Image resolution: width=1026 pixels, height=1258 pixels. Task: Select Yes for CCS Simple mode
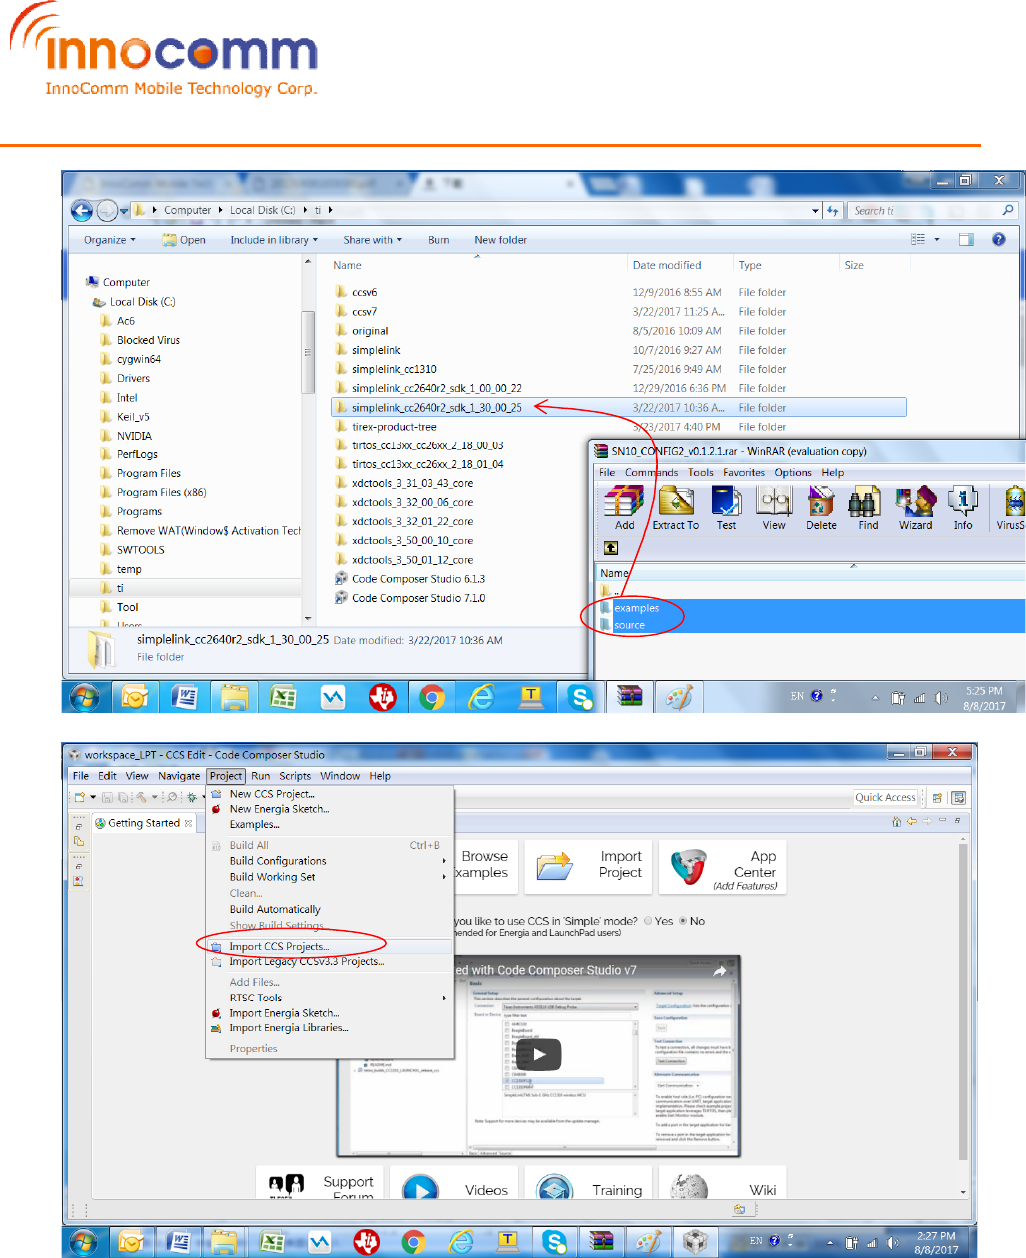coord(648,921)
